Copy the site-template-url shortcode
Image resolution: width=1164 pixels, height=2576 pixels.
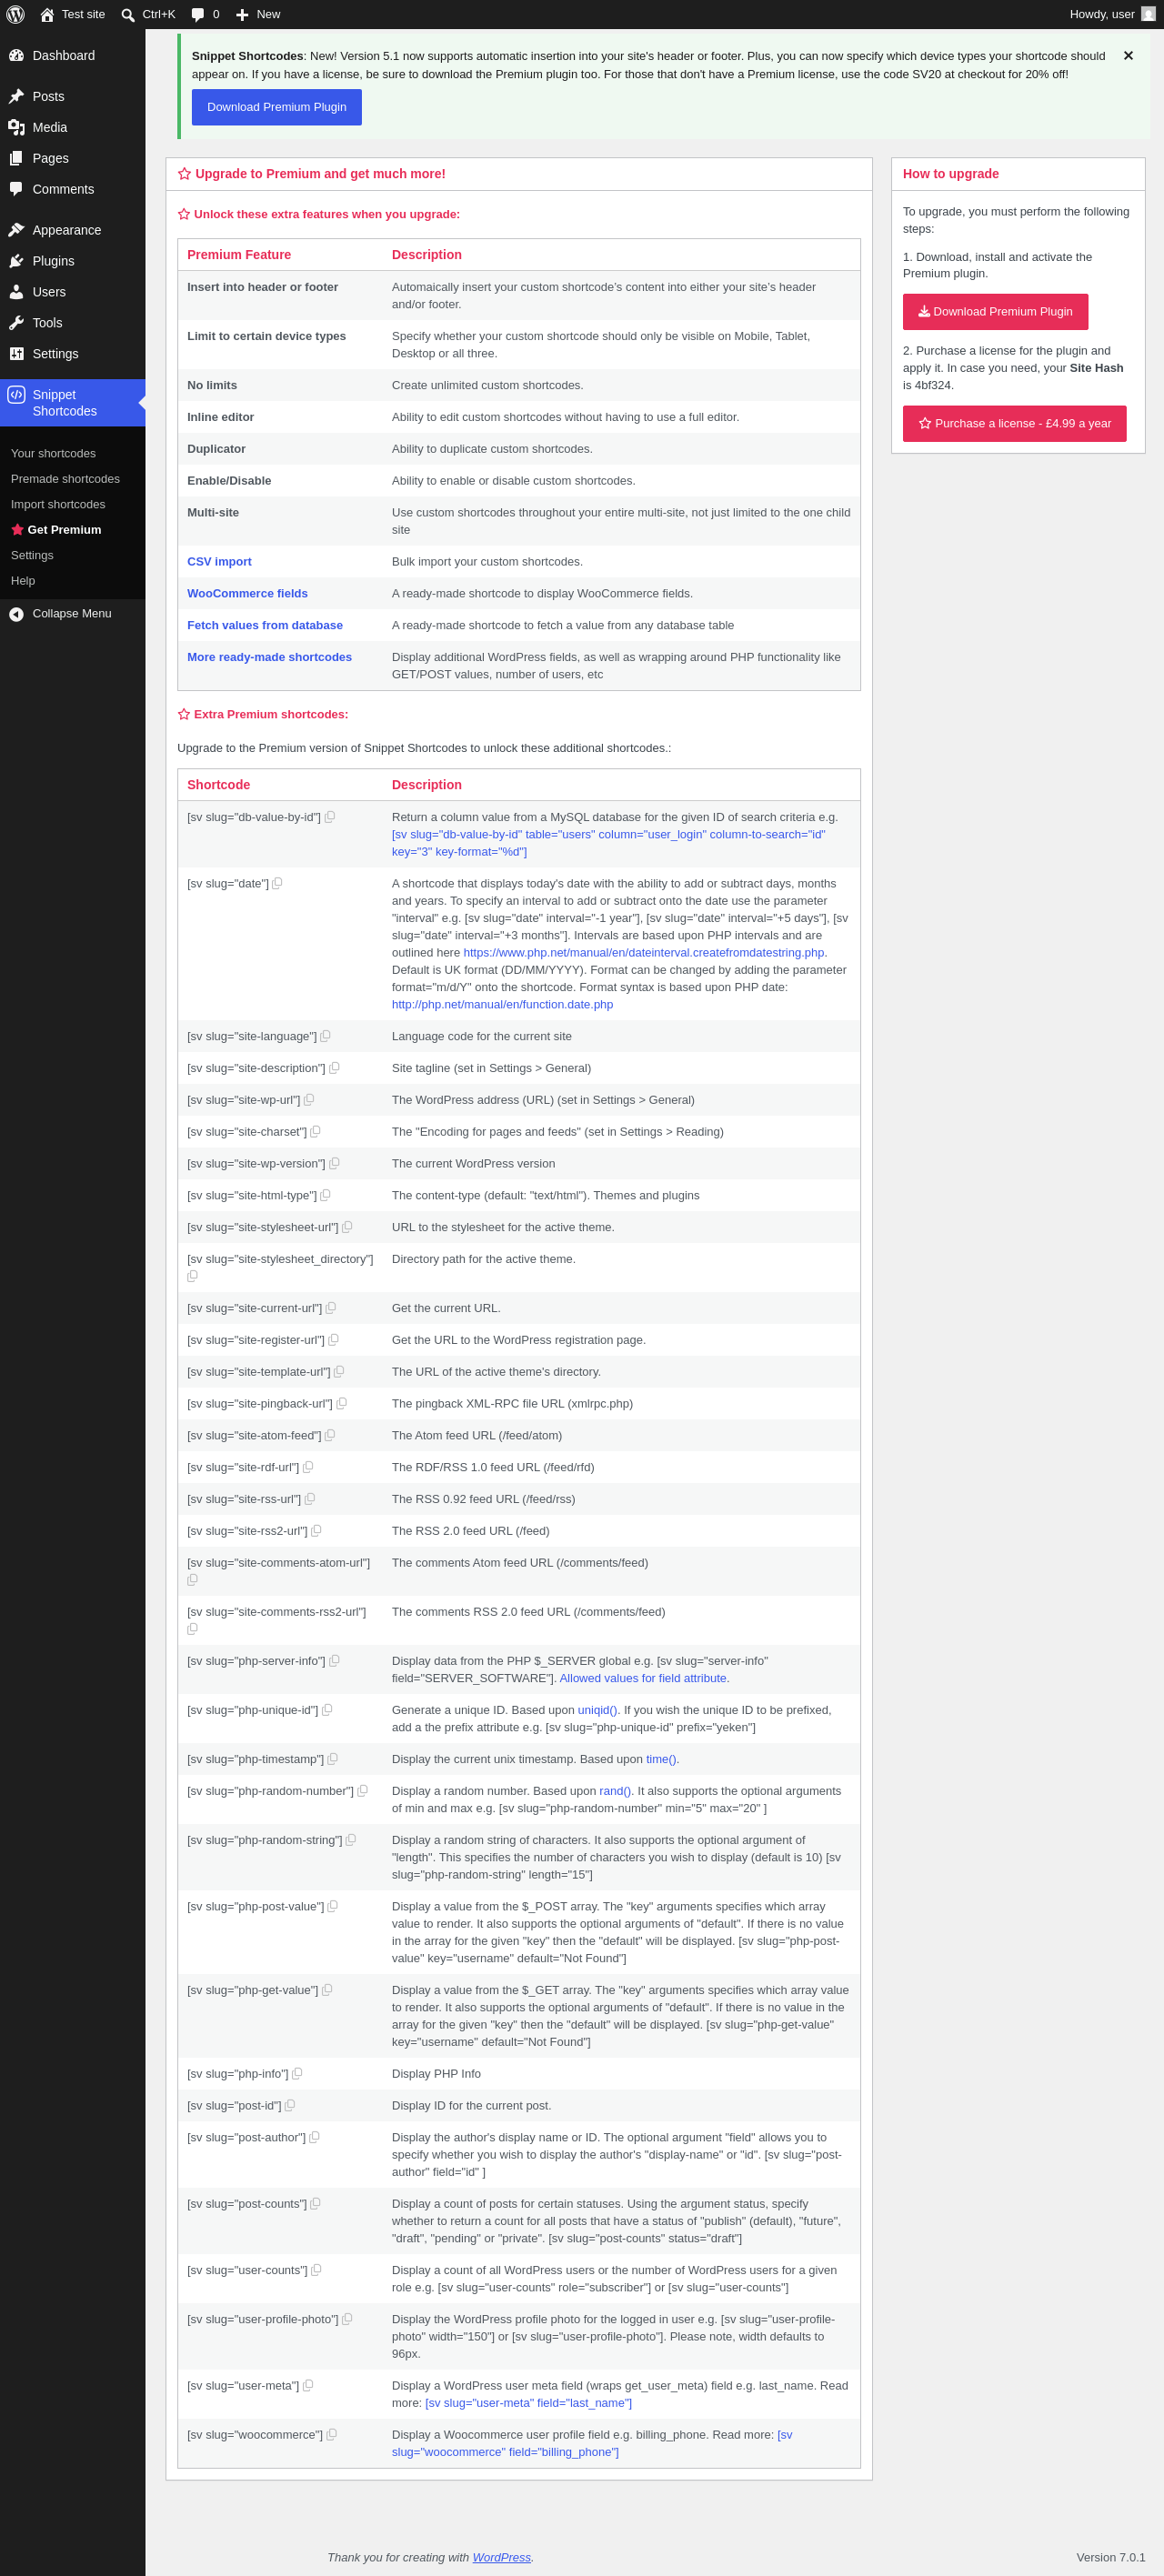pos(339,1372)
